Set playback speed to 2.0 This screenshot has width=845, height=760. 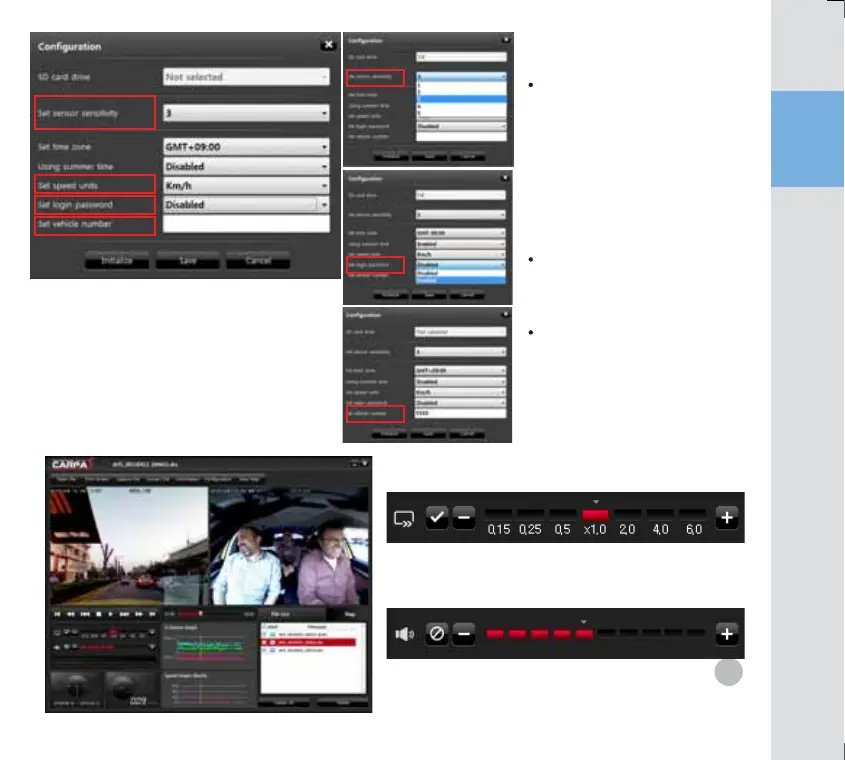(627, 522)
